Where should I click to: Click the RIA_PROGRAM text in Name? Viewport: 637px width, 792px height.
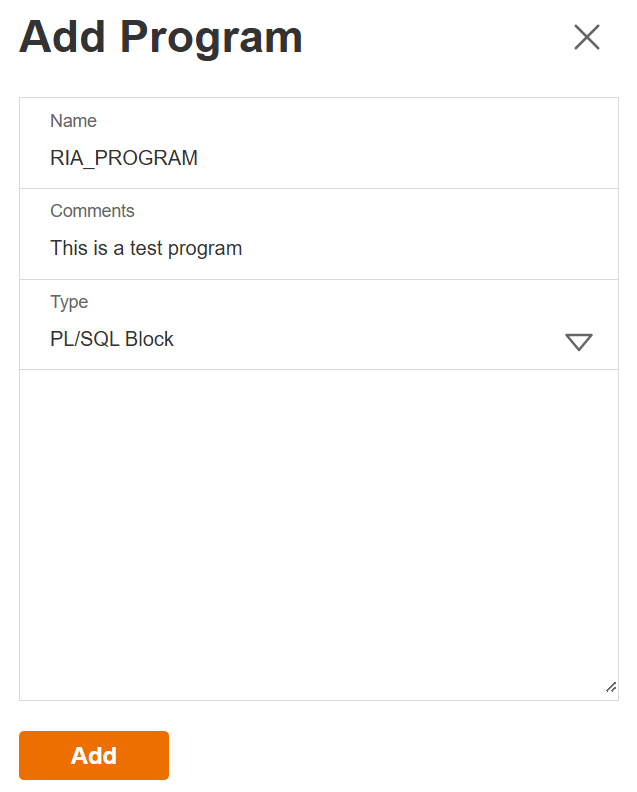point(124,158)
